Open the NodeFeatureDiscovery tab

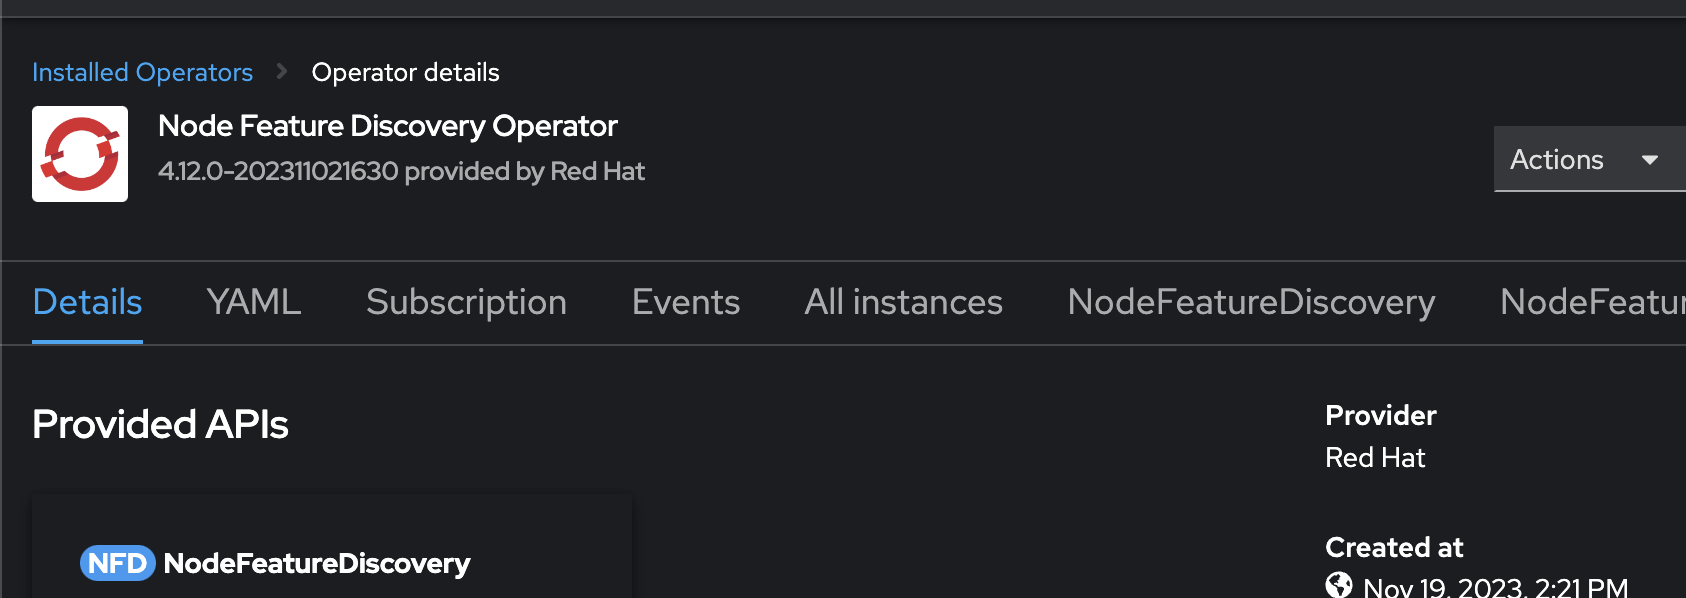(x=1251, y=302)
